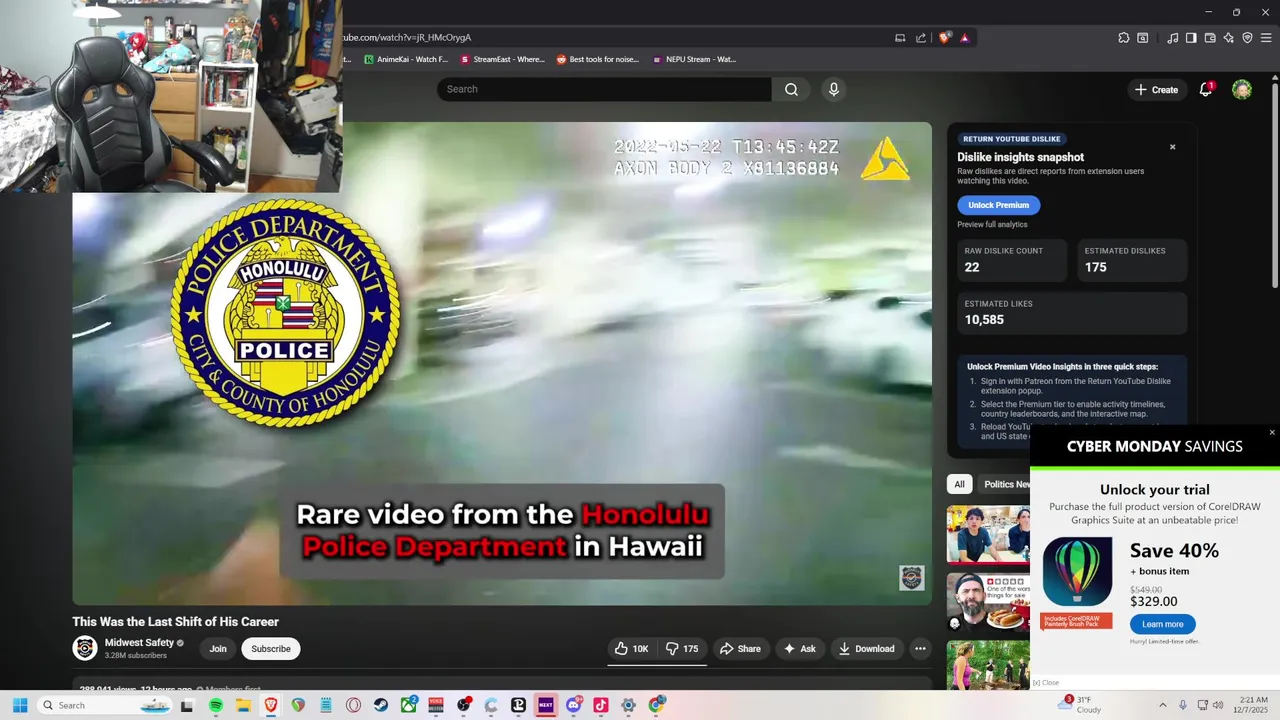Click the taskbar Search box
The width and height of the screenshot is (1280, 720).
pyautogui.click(x=107, y=705)
